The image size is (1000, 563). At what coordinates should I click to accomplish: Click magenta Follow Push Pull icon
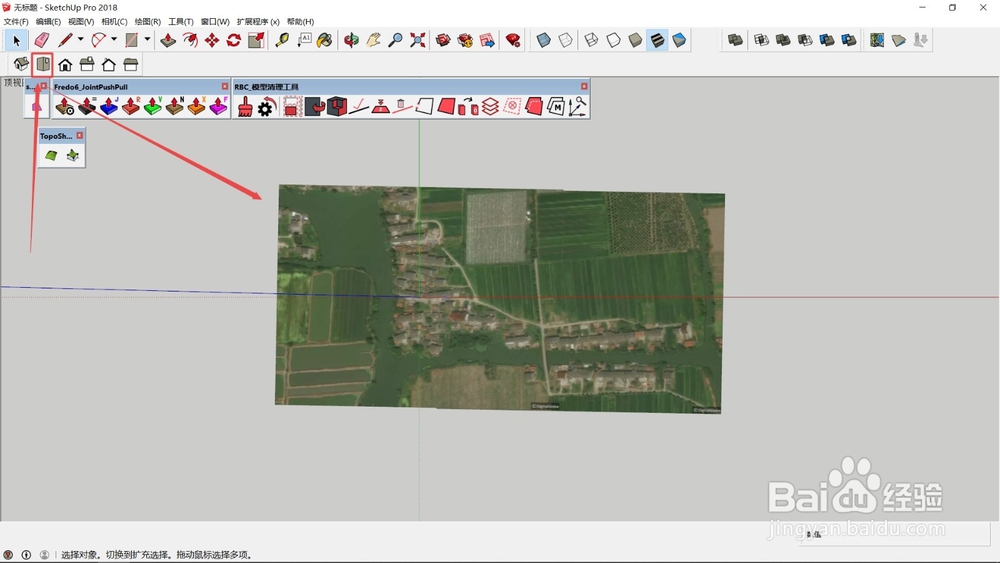click(218, 106)
